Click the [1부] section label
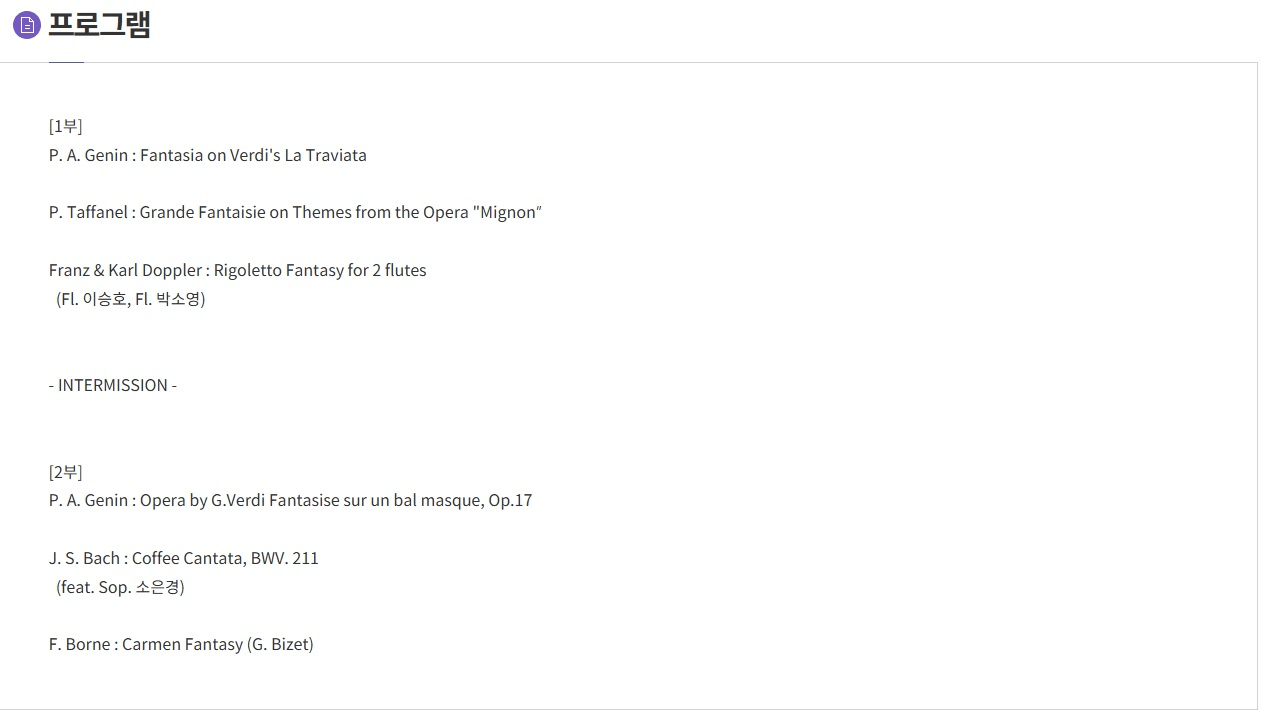Image resolution: width=1261 pixels, height=712 pixels. click(66, 126)
